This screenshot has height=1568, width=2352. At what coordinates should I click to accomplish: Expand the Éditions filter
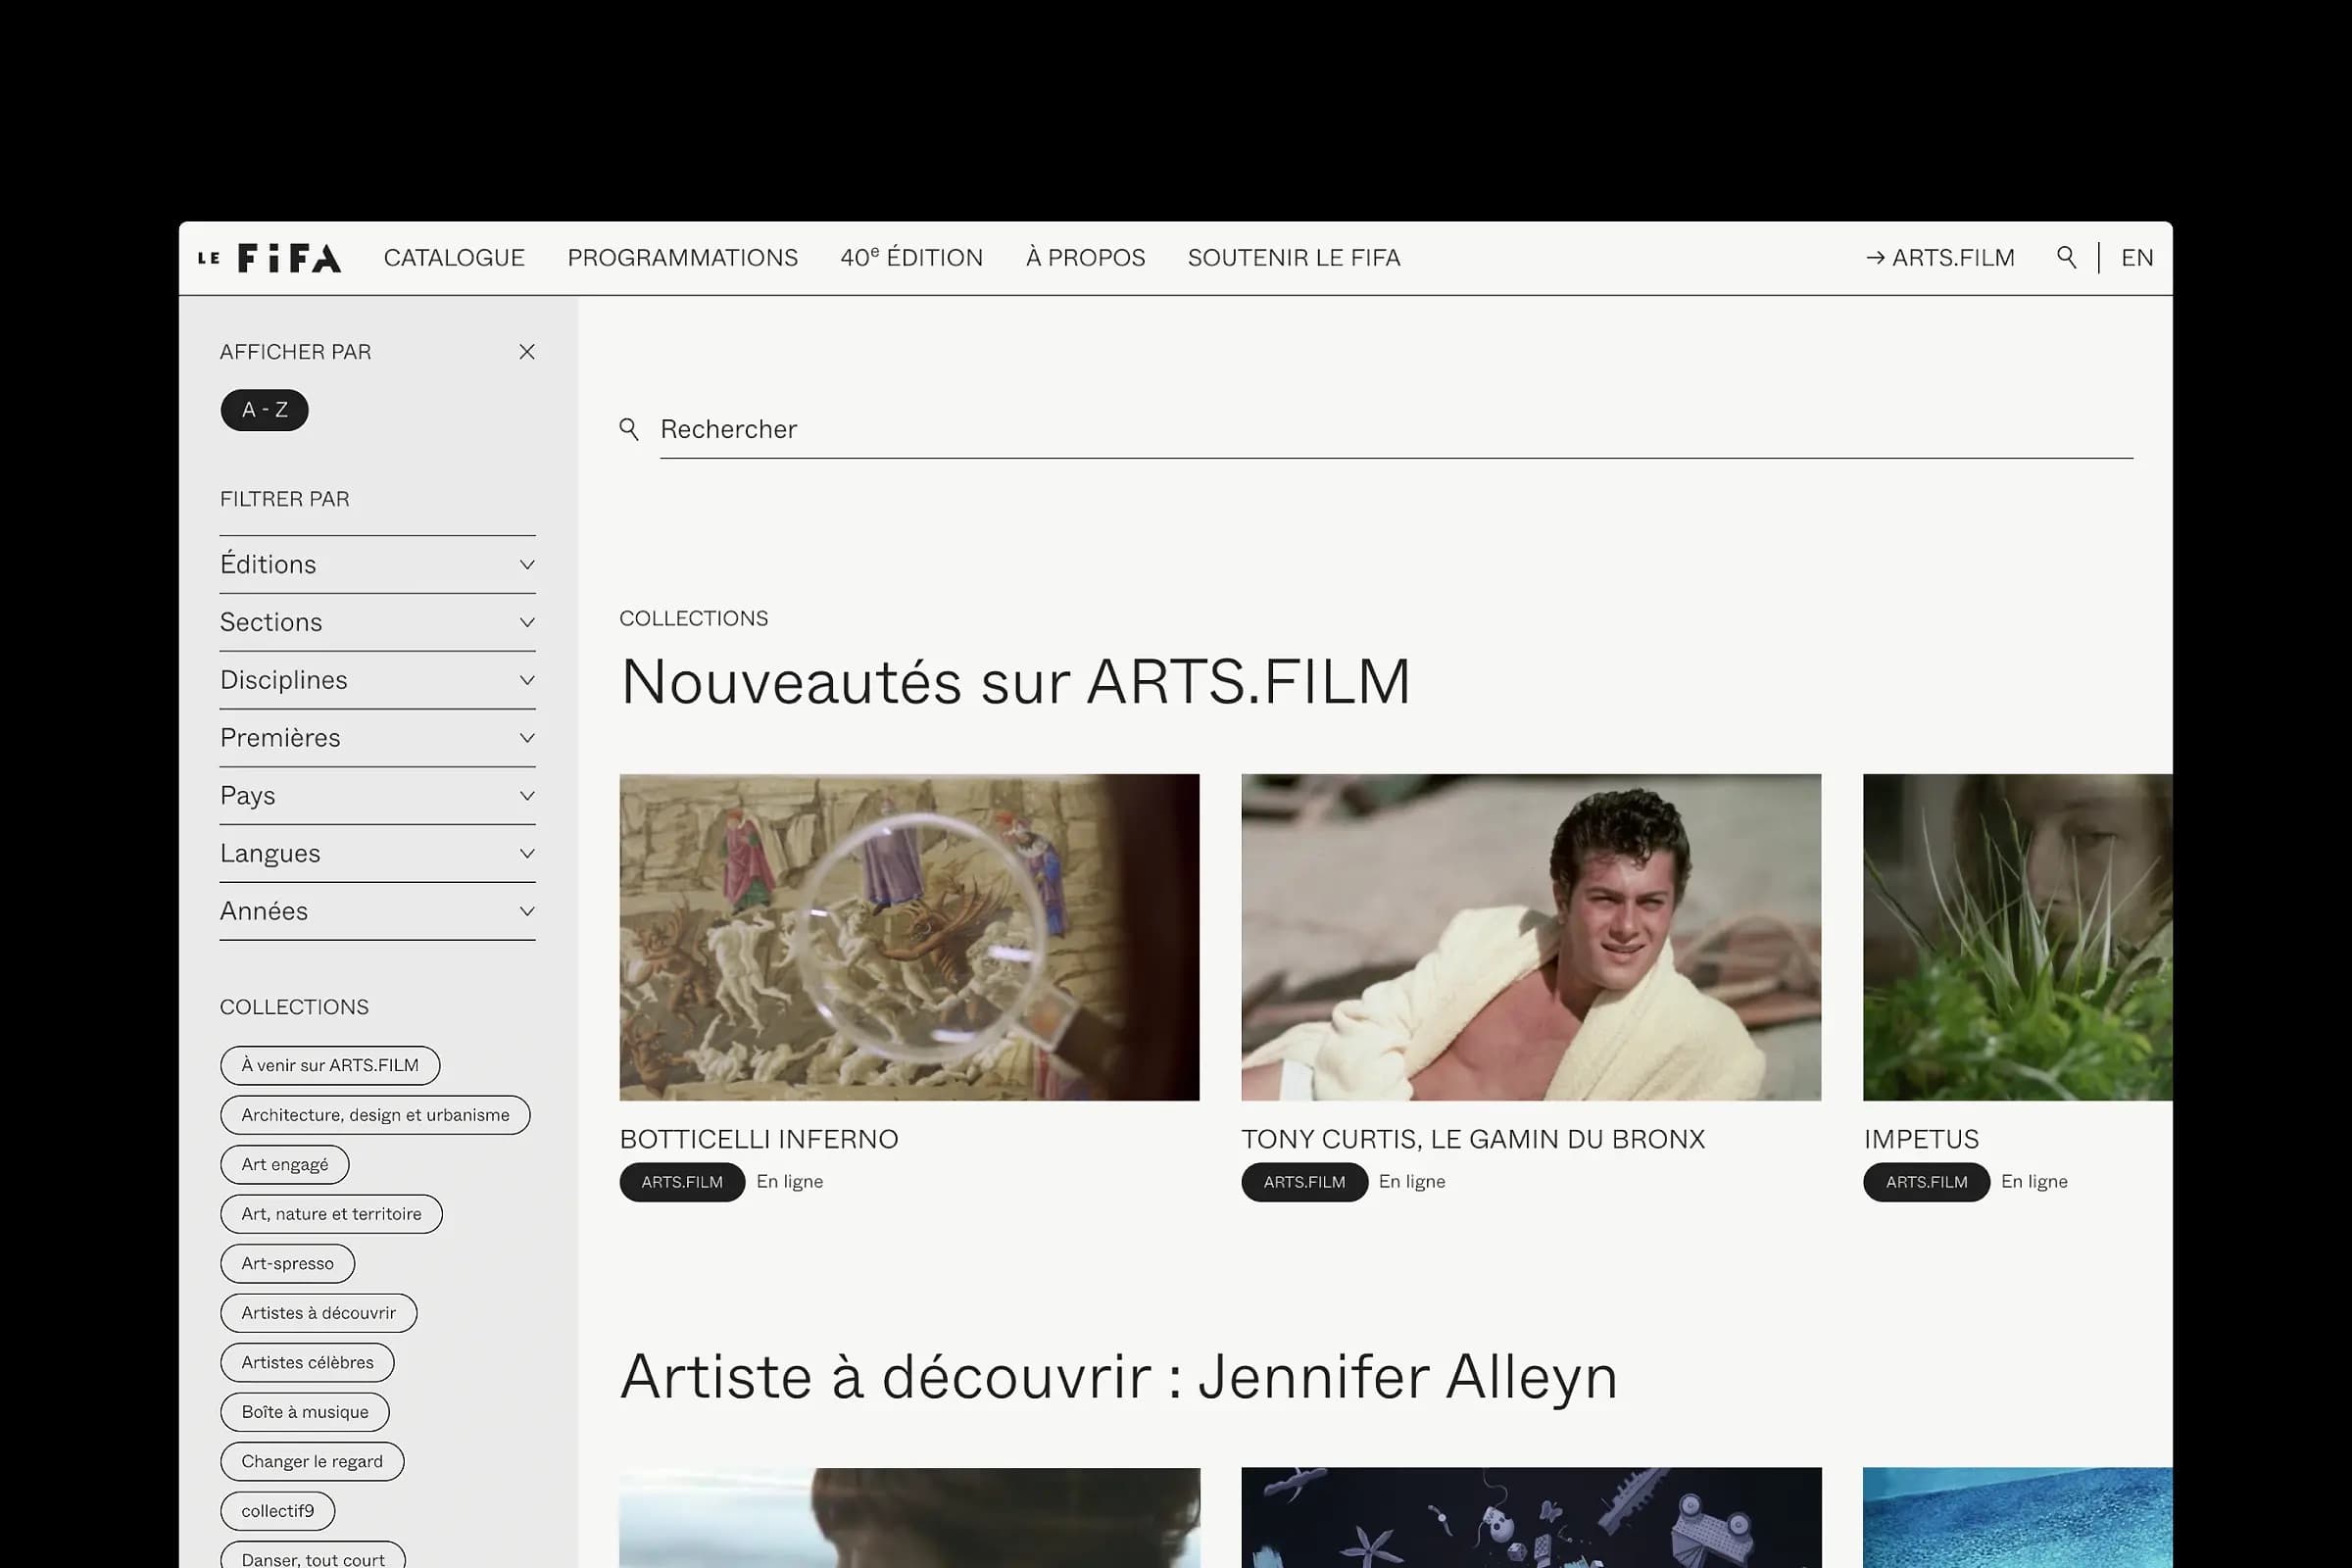click(378, 565)
